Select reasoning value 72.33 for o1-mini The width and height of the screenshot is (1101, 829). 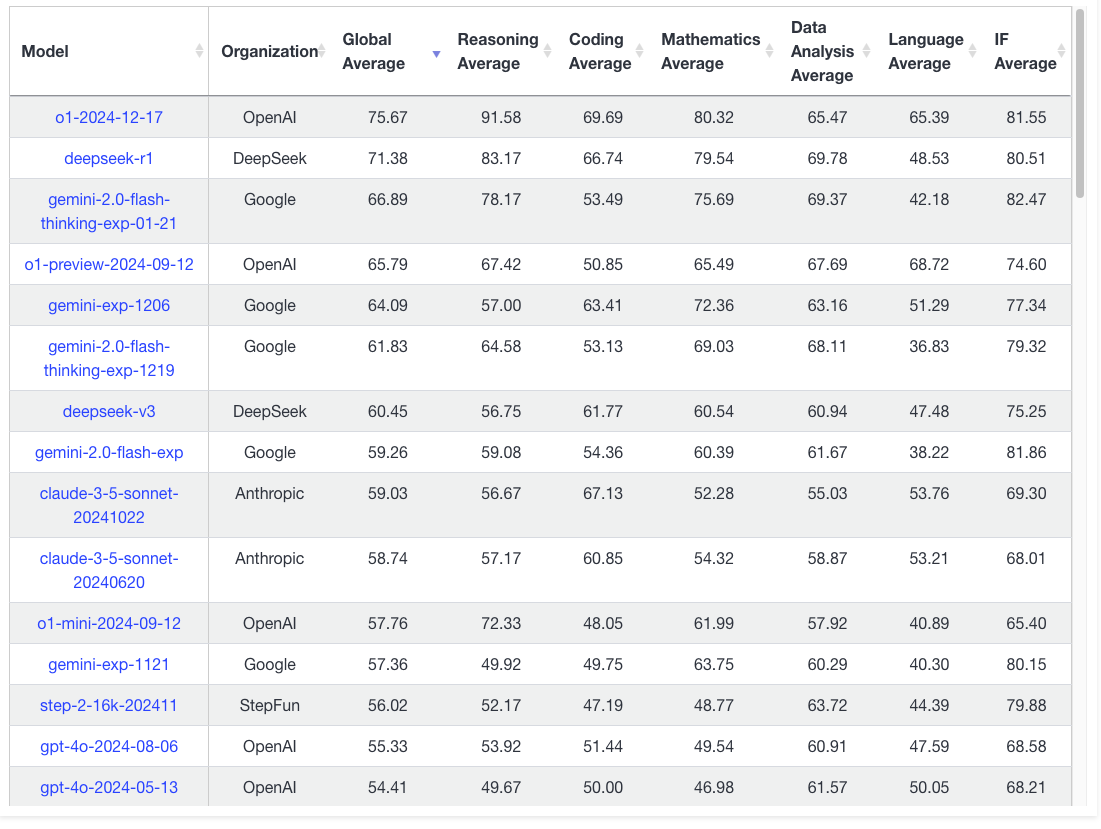tap(501, 623)
